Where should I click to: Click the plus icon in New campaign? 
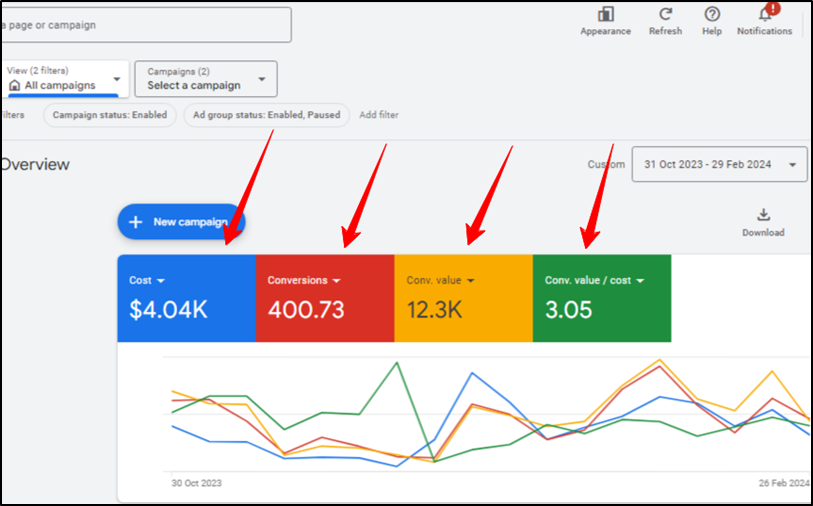pyautogui.click(x=135, y=222)
